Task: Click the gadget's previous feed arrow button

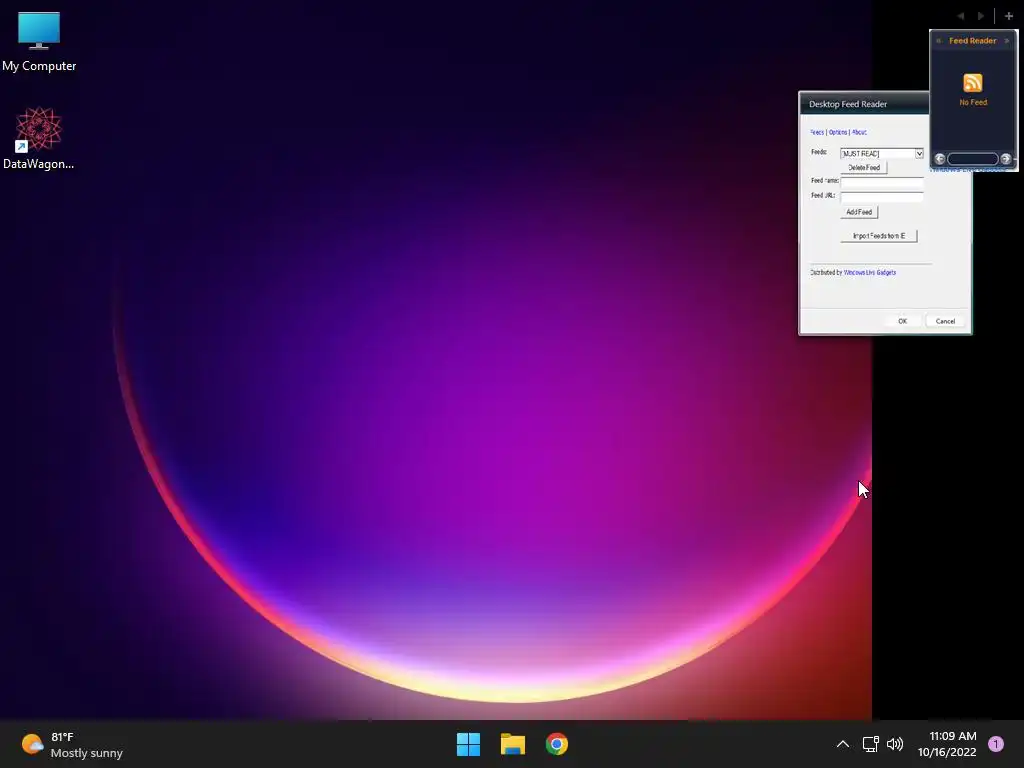Action: [x=940, y=159]
